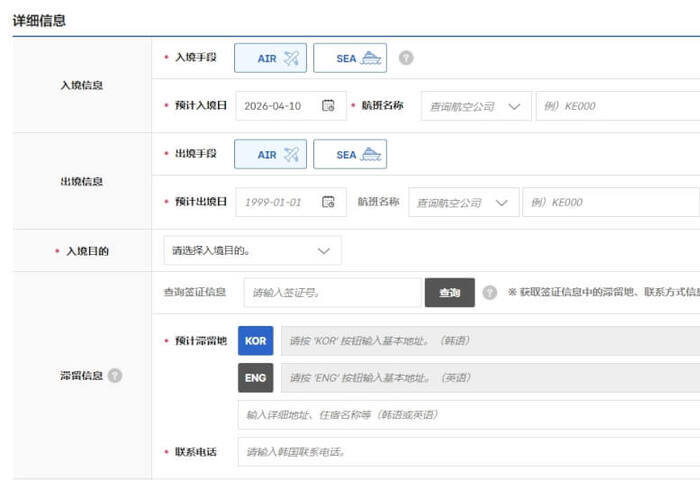The image size is (700, 480).
Task: Focus the detailed address input field
Action: click(x=469, y=415)
